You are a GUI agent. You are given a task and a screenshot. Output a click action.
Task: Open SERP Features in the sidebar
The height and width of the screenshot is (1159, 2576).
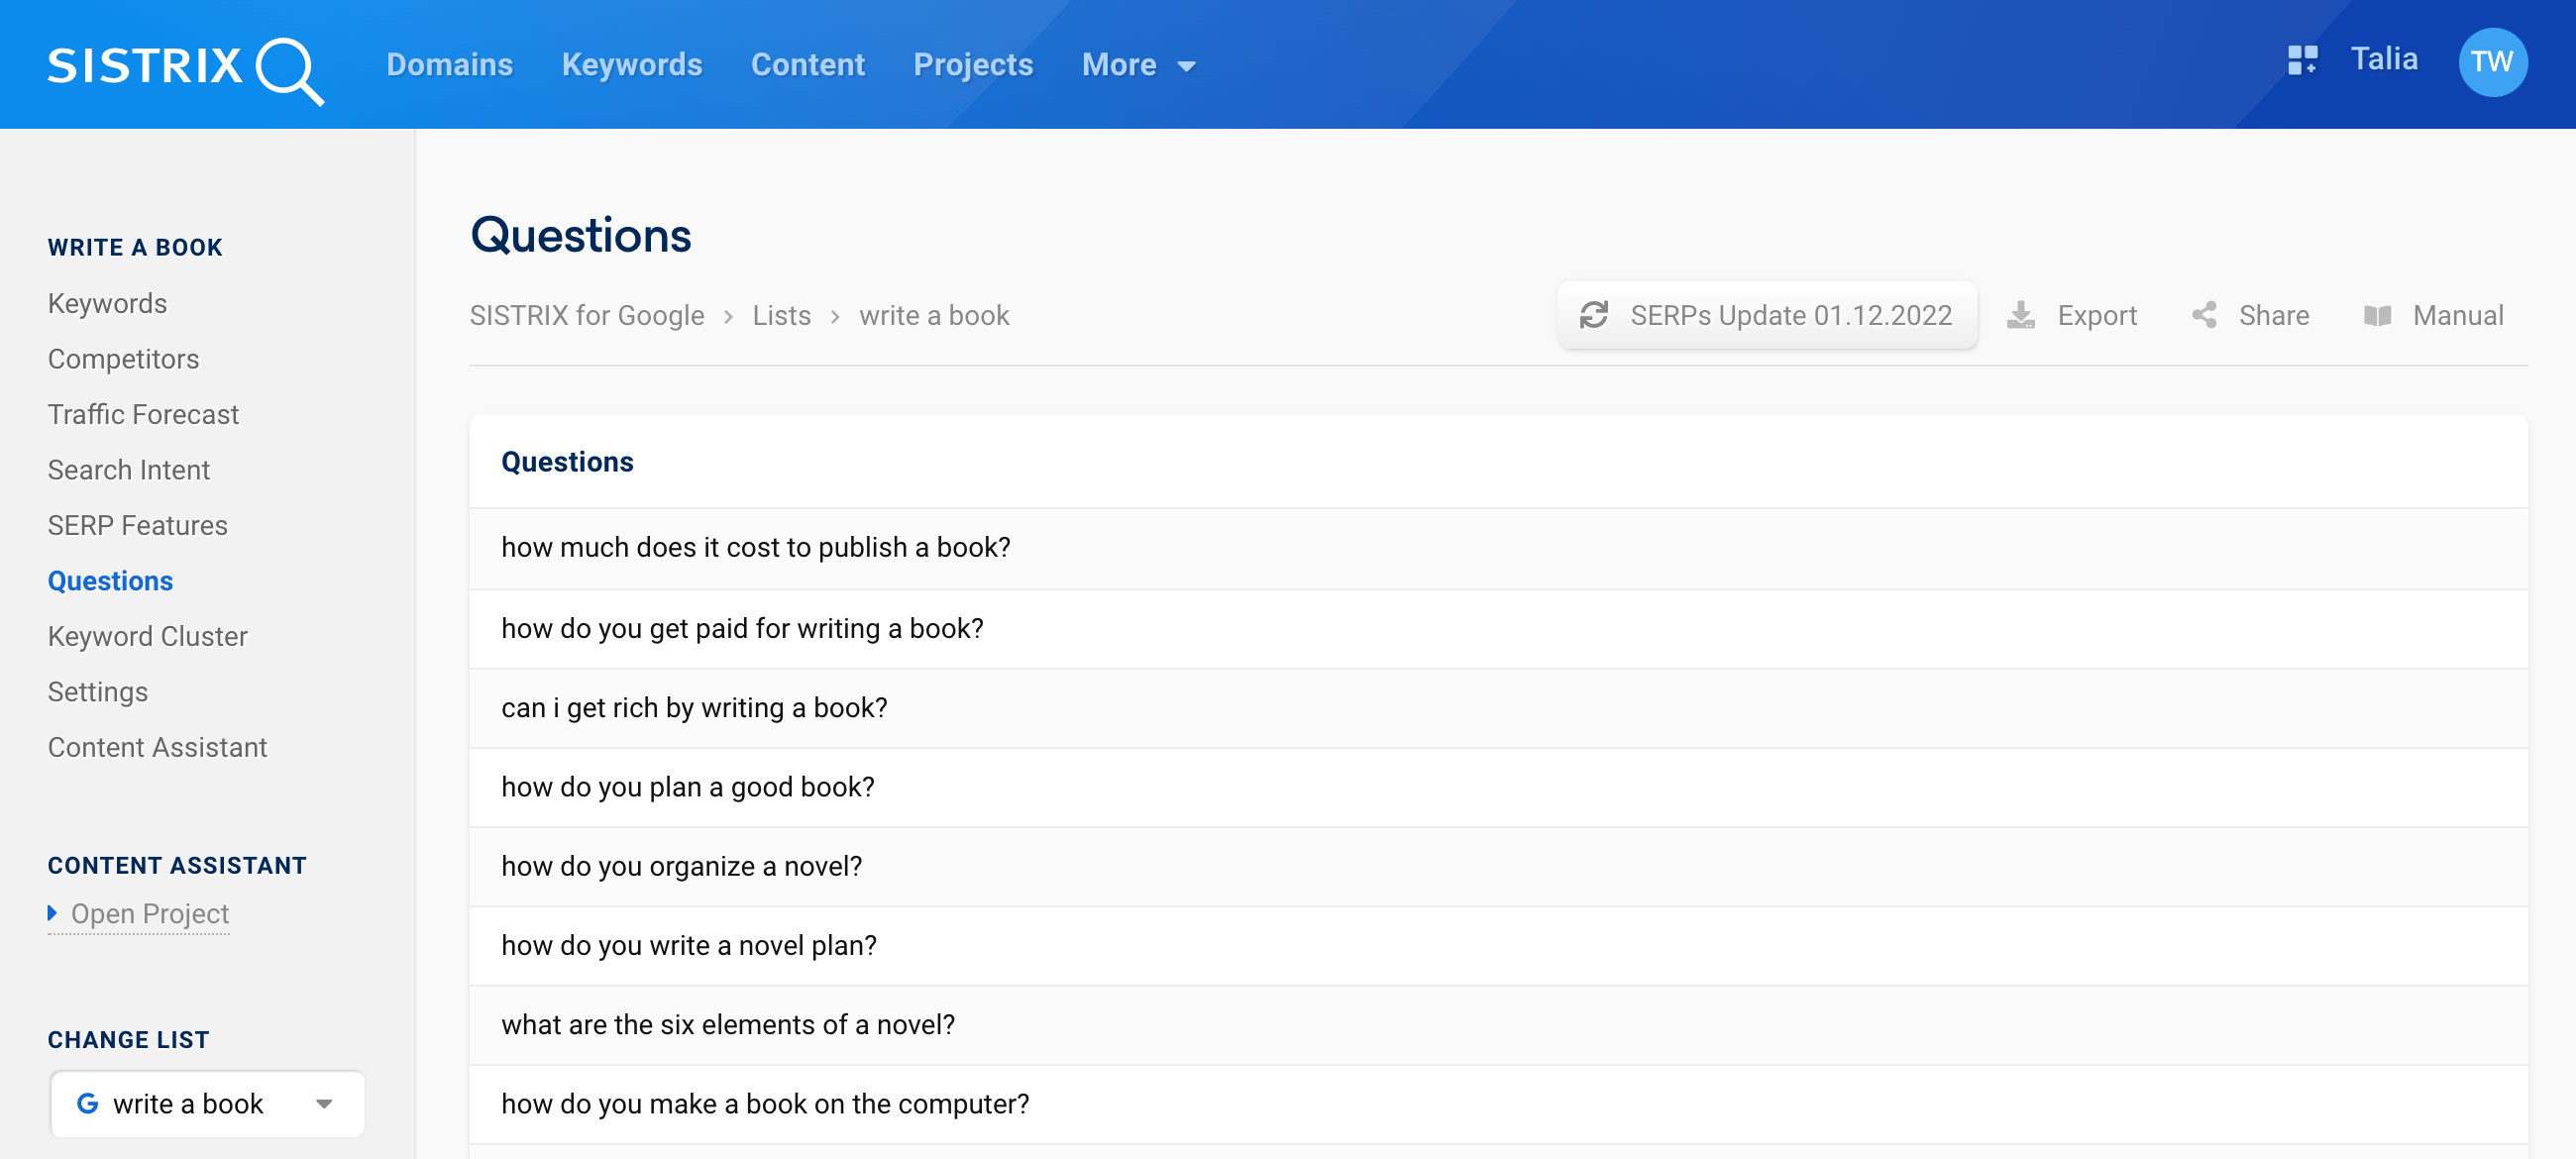tap(137, 525)
